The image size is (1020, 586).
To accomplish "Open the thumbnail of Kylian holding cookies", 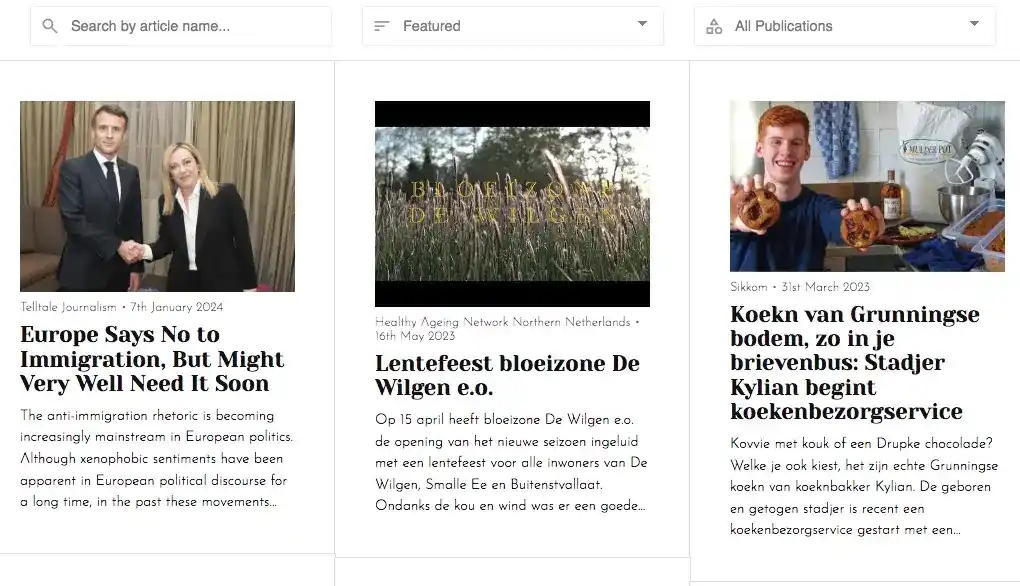I will (867, 186).
